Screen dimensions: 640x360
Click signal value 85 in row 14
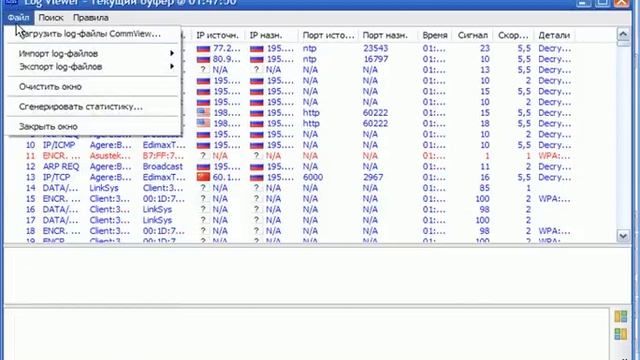click(484, 188)
